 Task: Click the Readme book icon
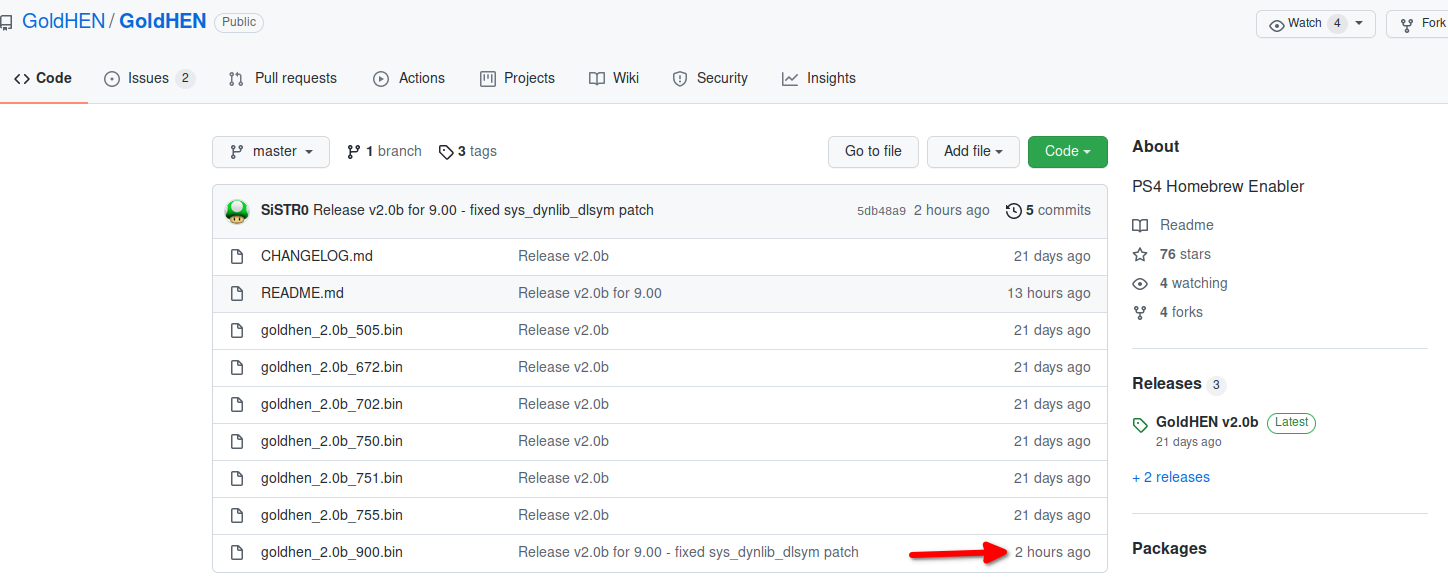[1140, 225]
